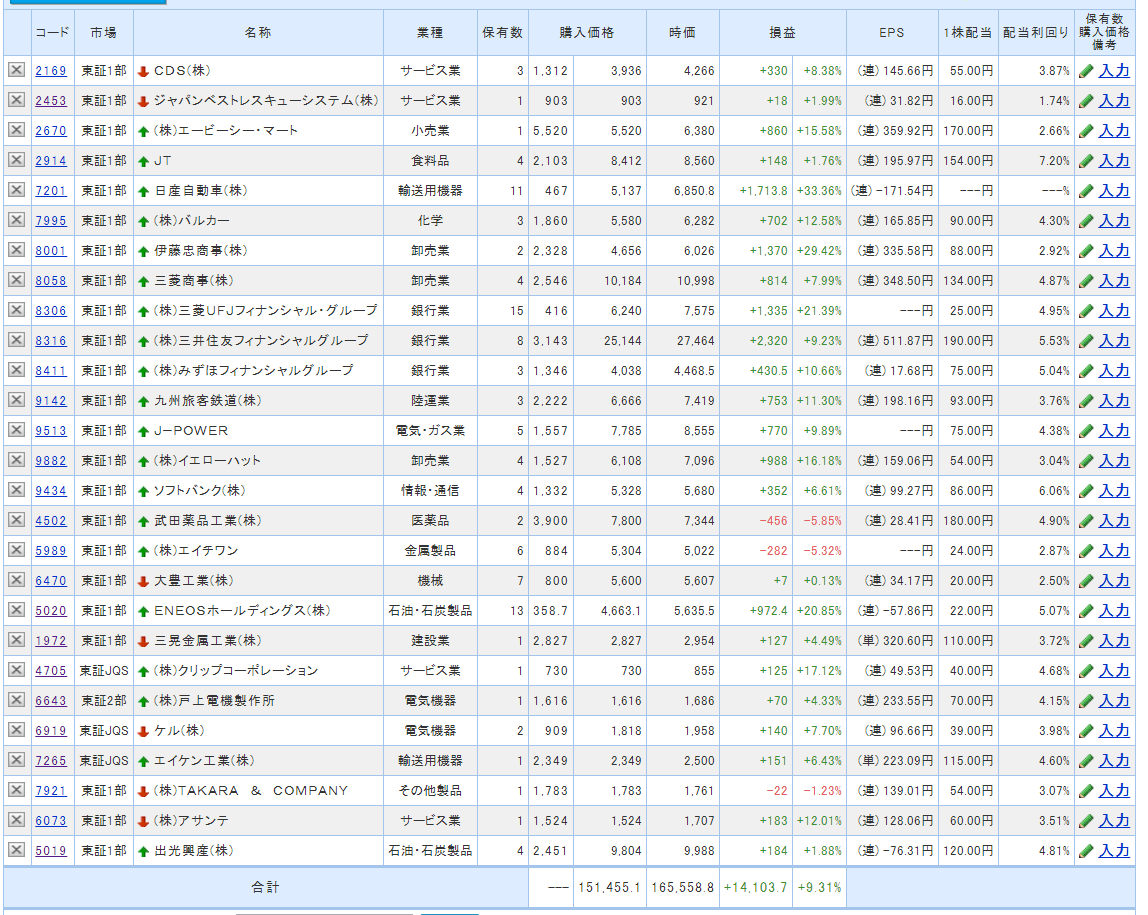Delete the CDS(株) row with X icon
The height and width of the screenshot is (915, 1148).
coord(16,70)
